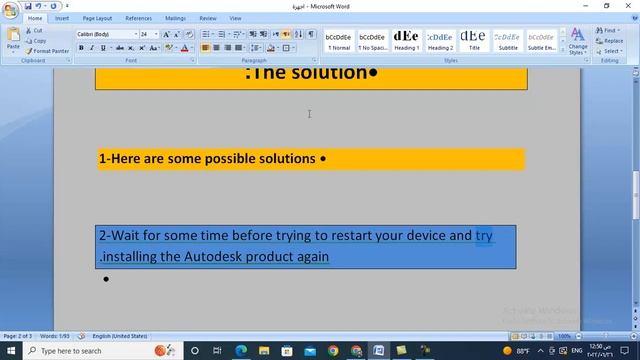Open the Change Case menu

154,48
